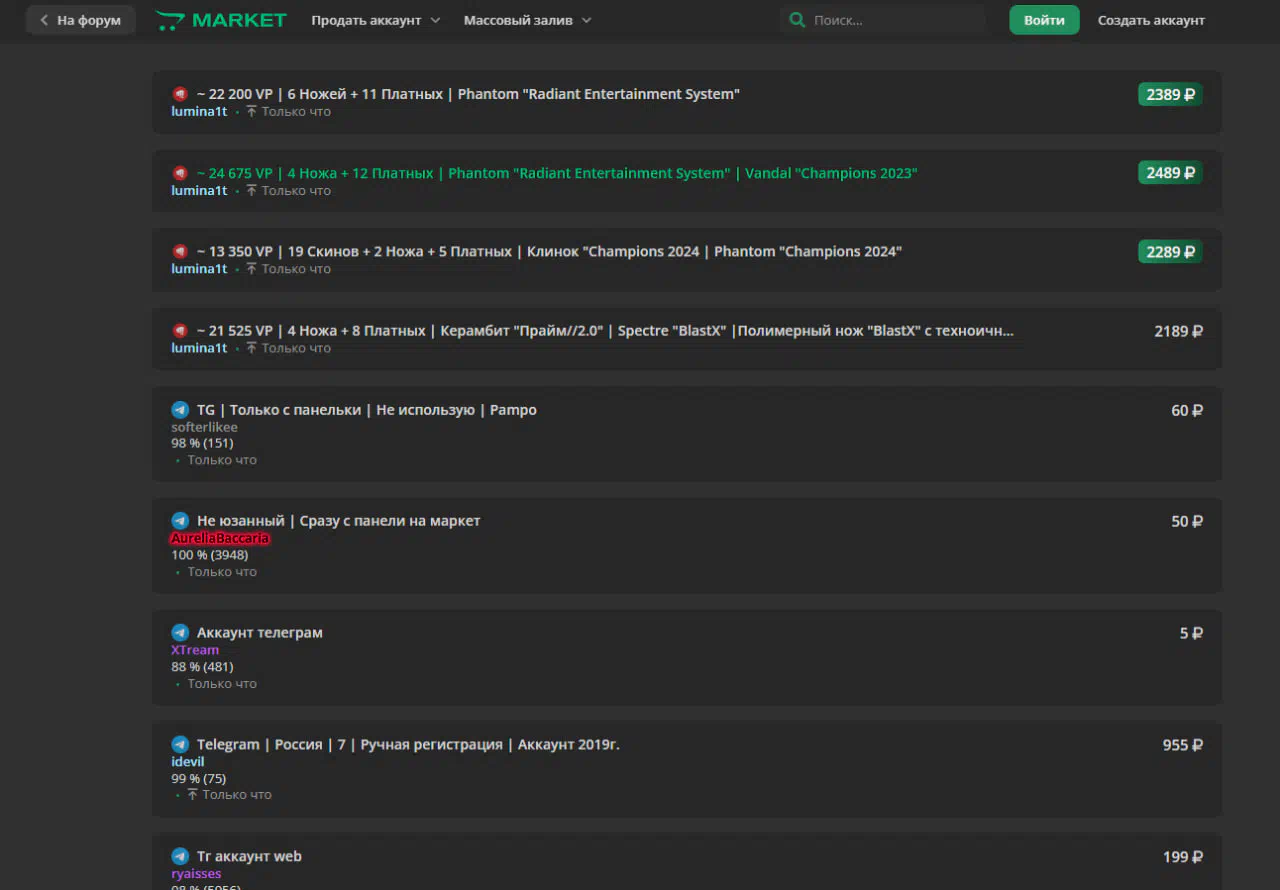Open listing ~ 22 200 VP 6 Ножей

point(468,94)
